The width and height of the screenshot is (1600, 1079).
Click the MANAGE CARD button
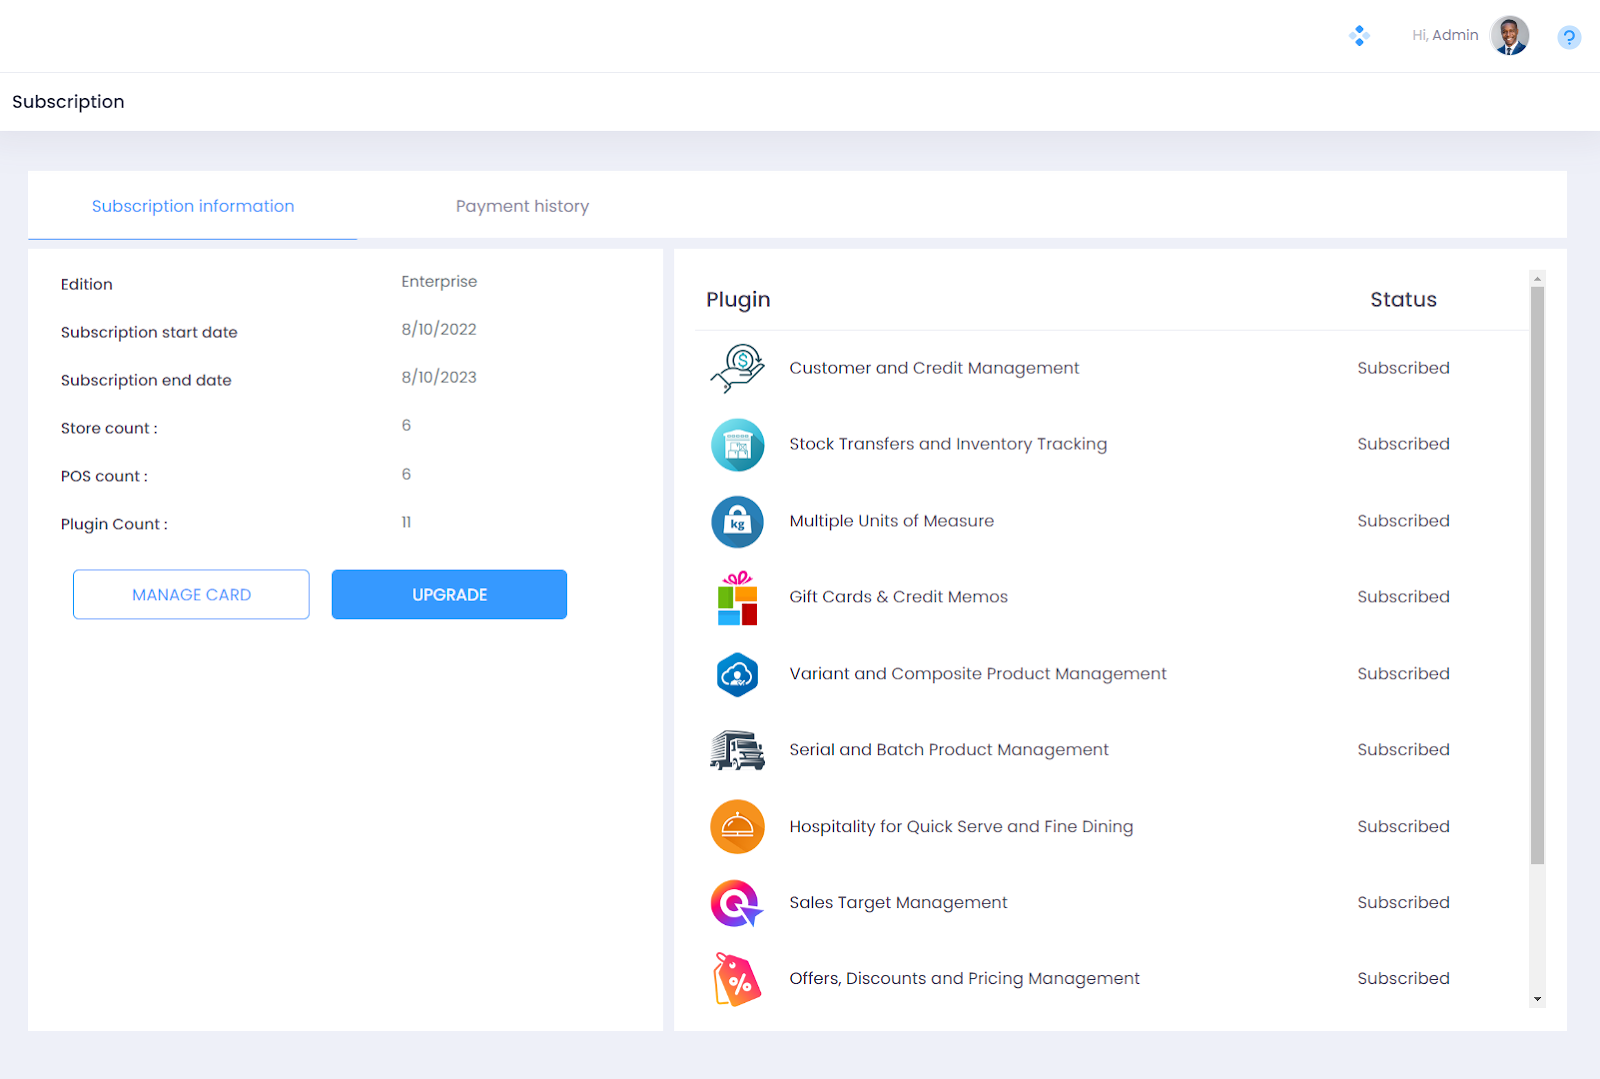click(x=191, y=595)
